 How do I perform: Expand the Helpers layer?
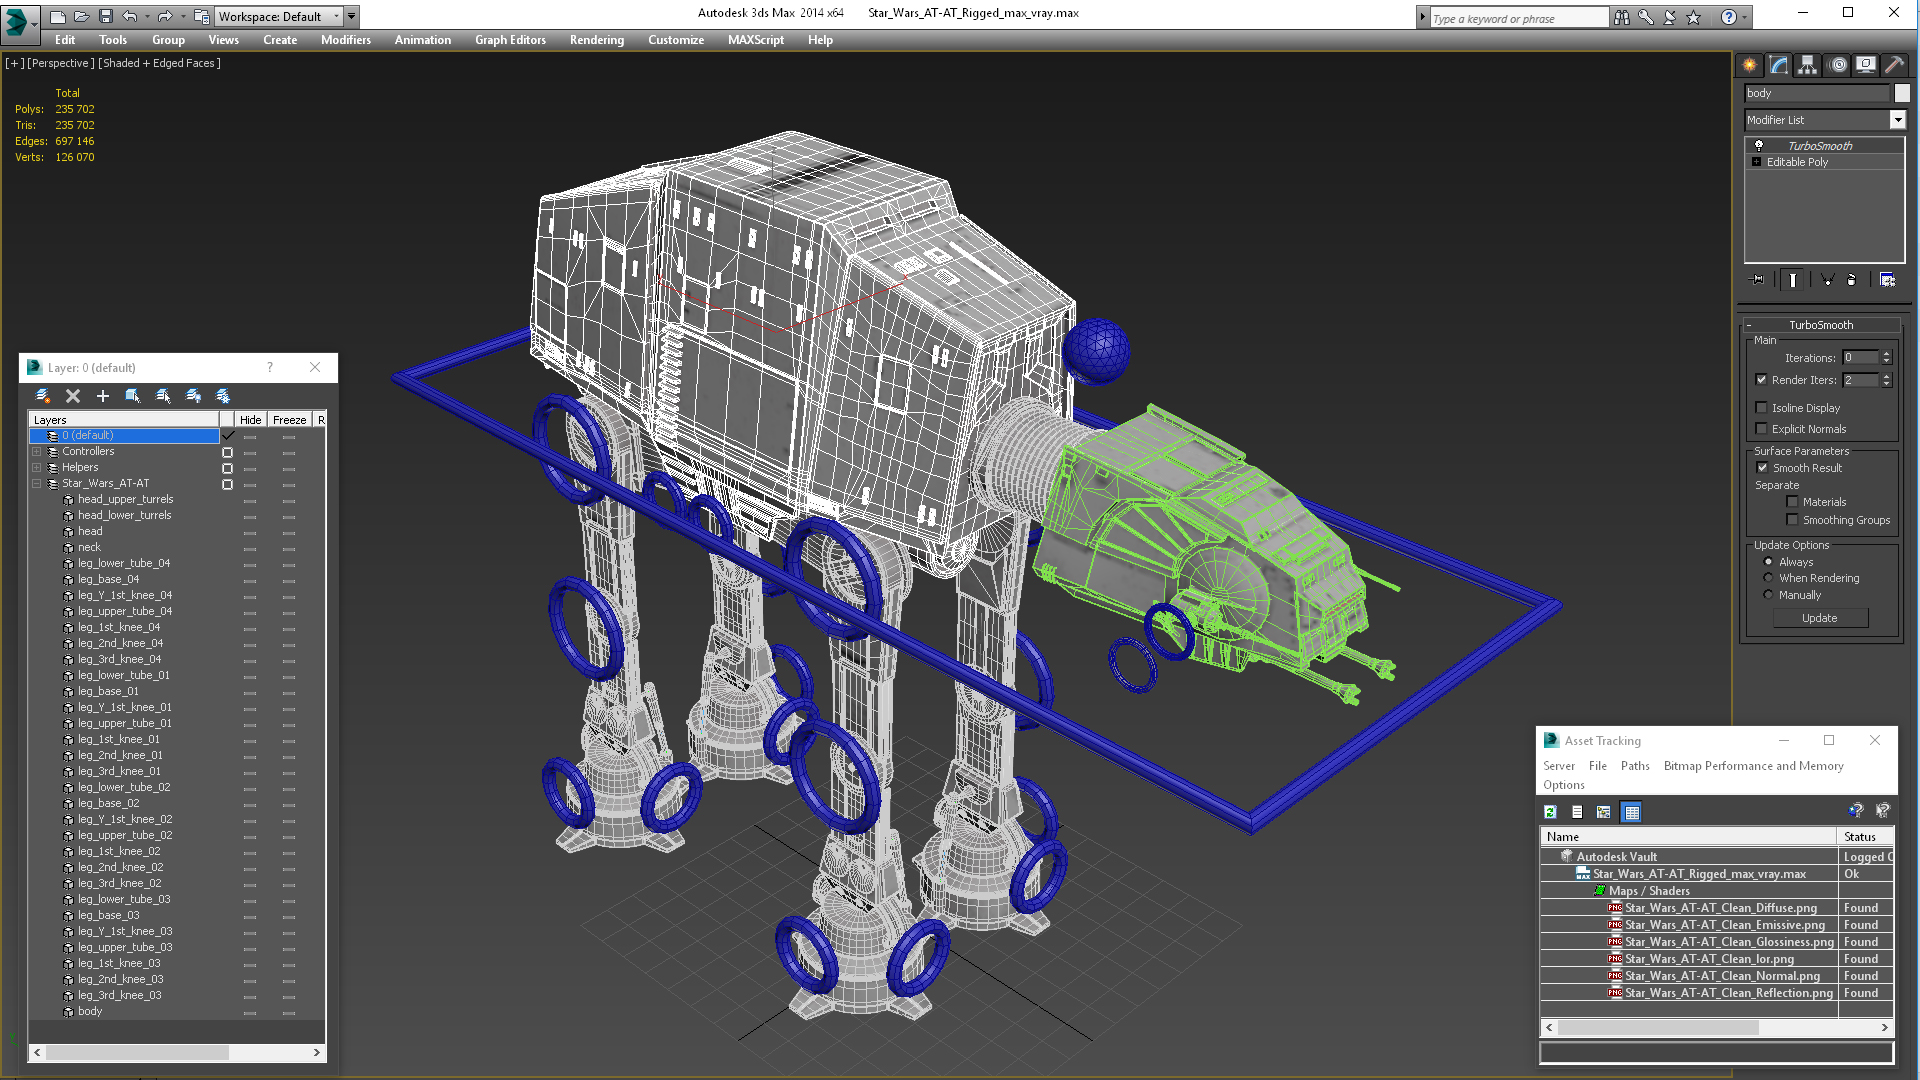37,468
